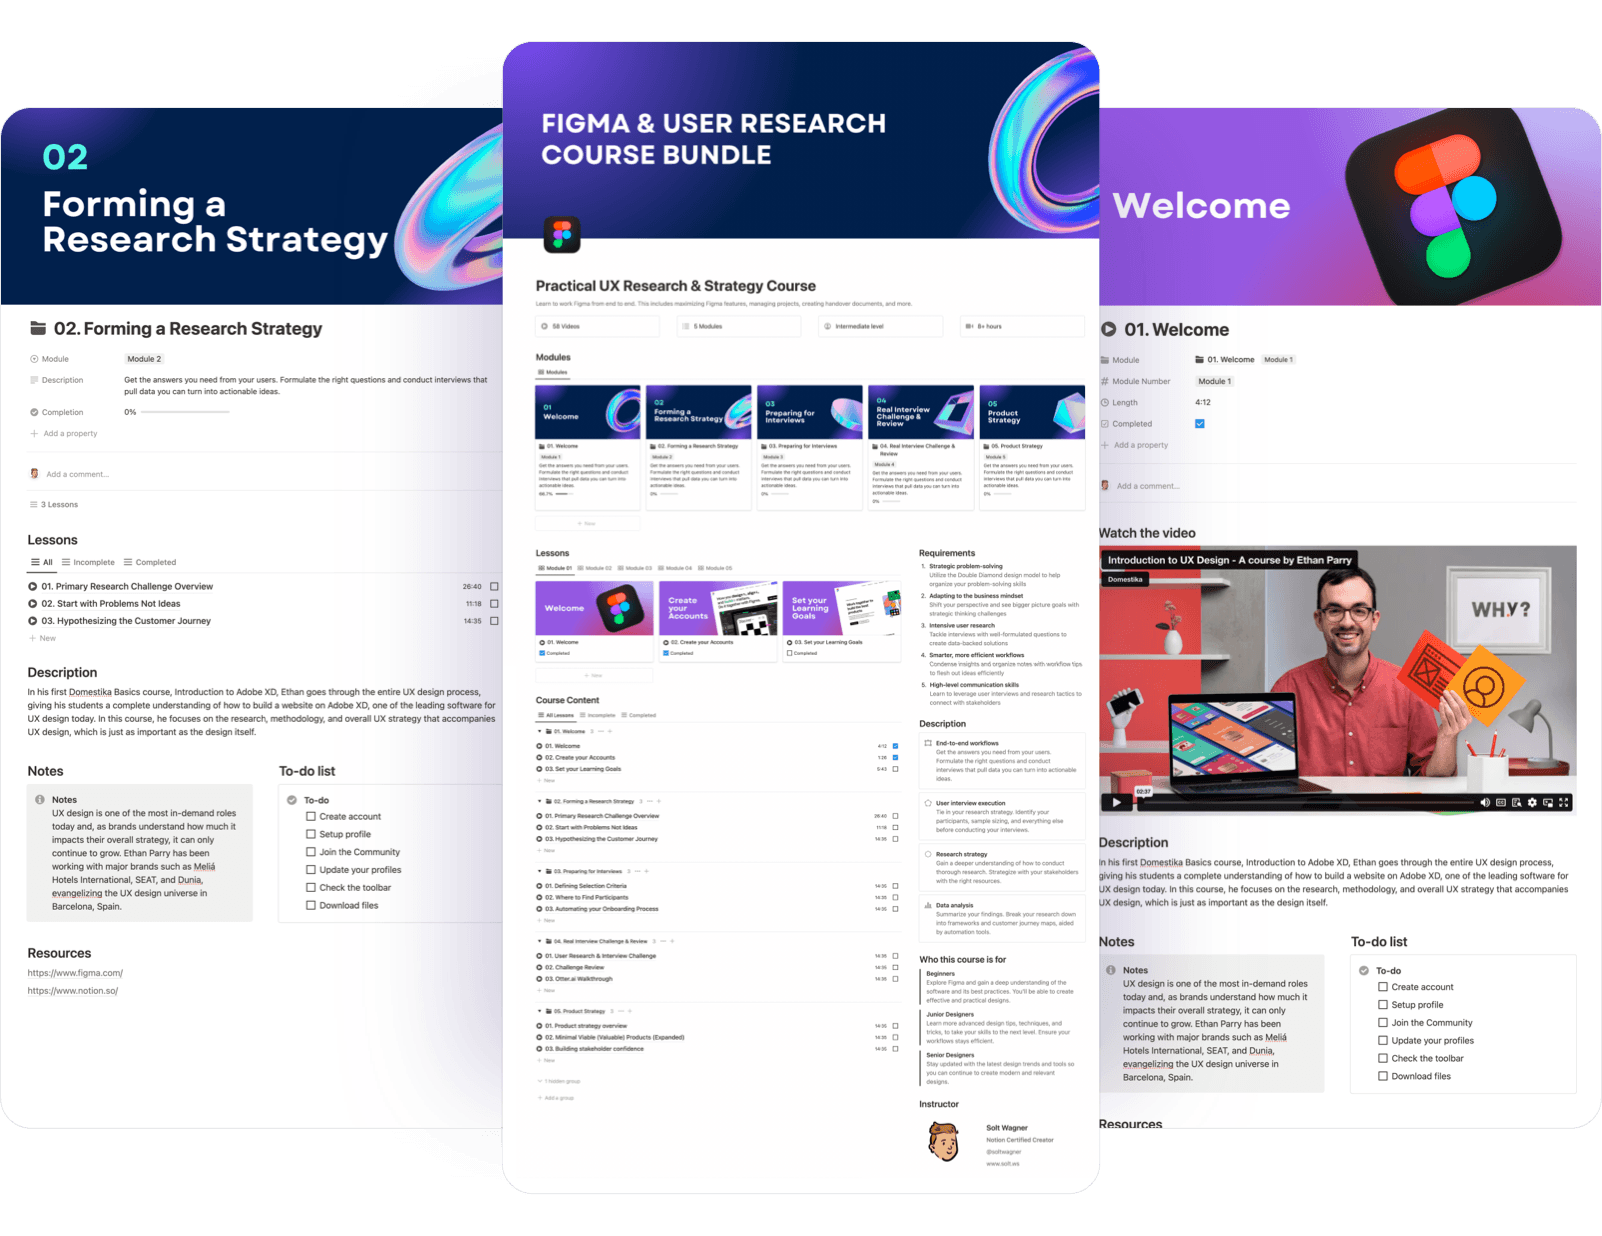The image size is (1602, 1236).
Task: Click the play icon next to 01. Welcome title
Action: (1108, 329)
